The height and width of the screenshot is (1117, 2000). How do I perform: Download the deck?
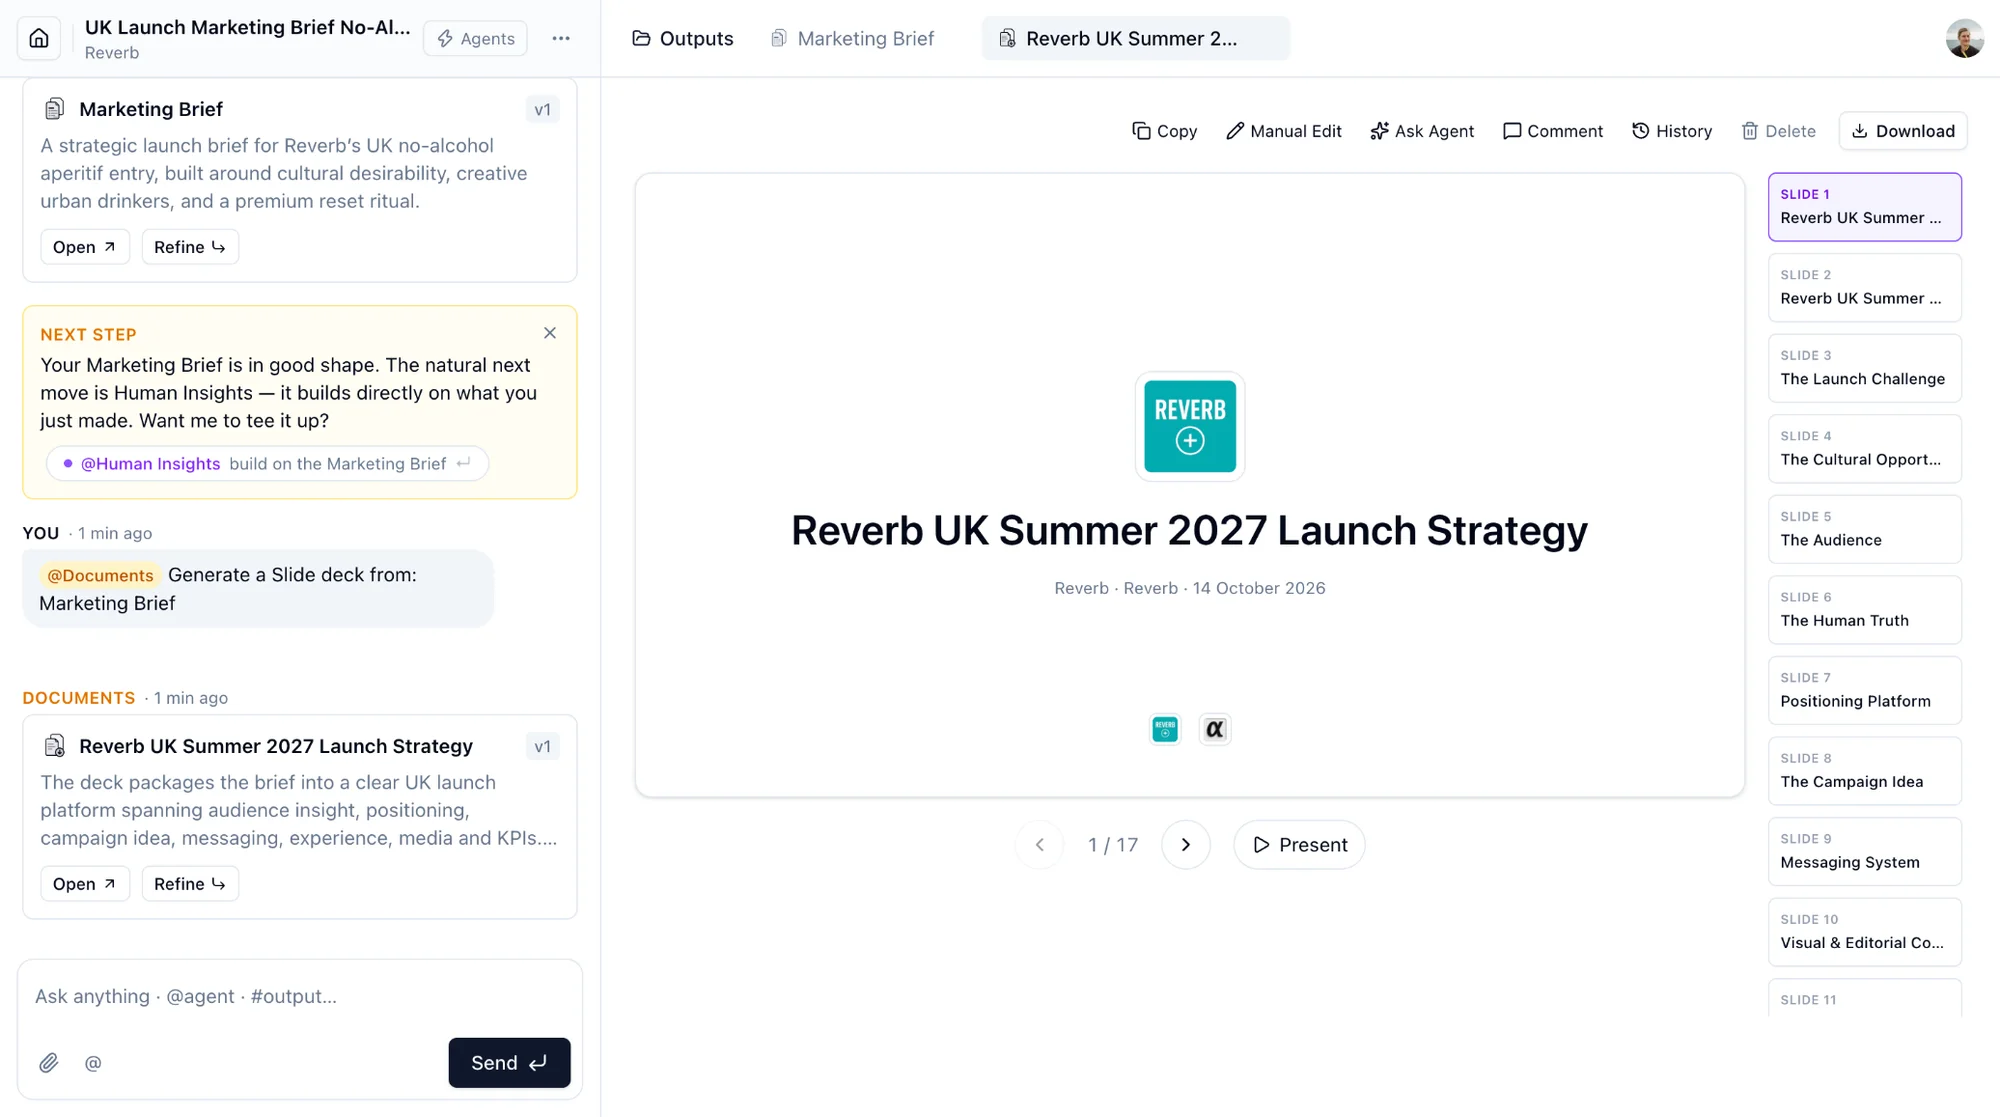1903,131
